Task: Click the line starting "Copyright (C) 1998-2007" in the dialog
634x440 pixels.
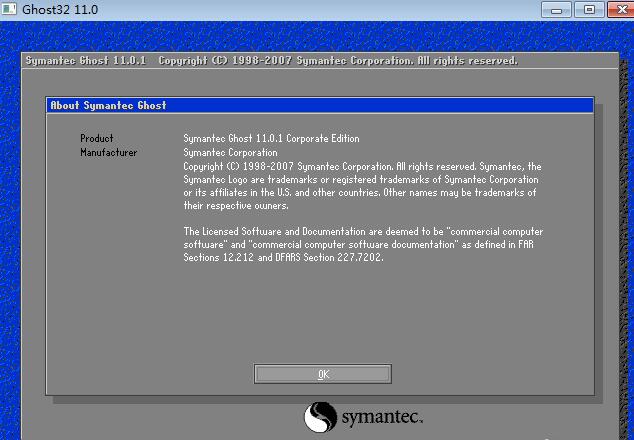Action: coord(362,167)
